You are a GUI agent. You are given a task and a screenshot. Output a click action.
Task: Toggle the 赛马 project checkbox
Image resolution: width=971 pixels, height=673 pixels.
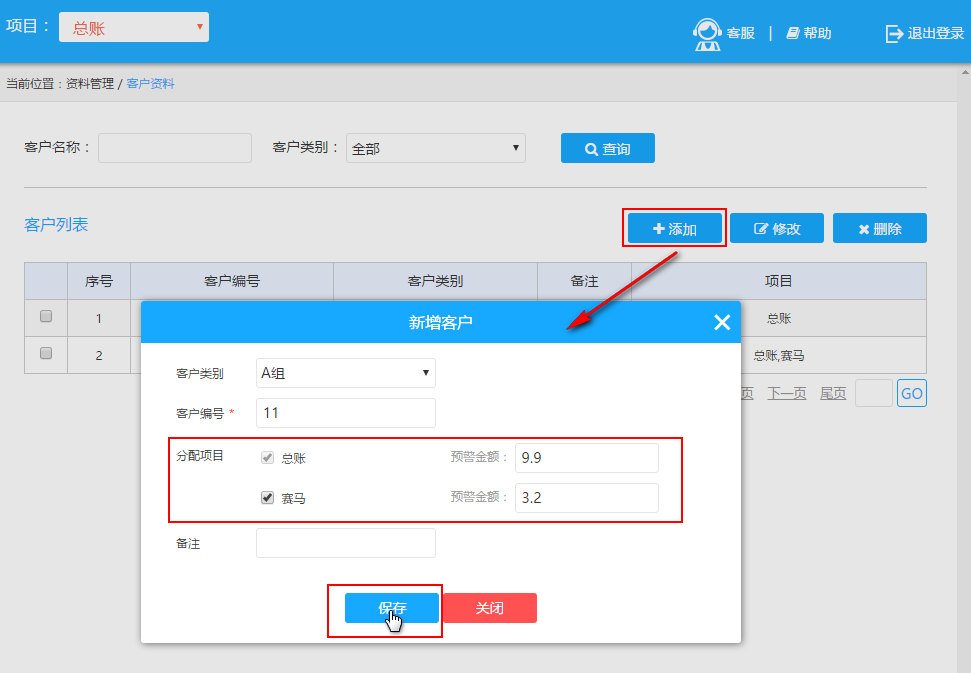pyautogui.click(x=268, y=497)
